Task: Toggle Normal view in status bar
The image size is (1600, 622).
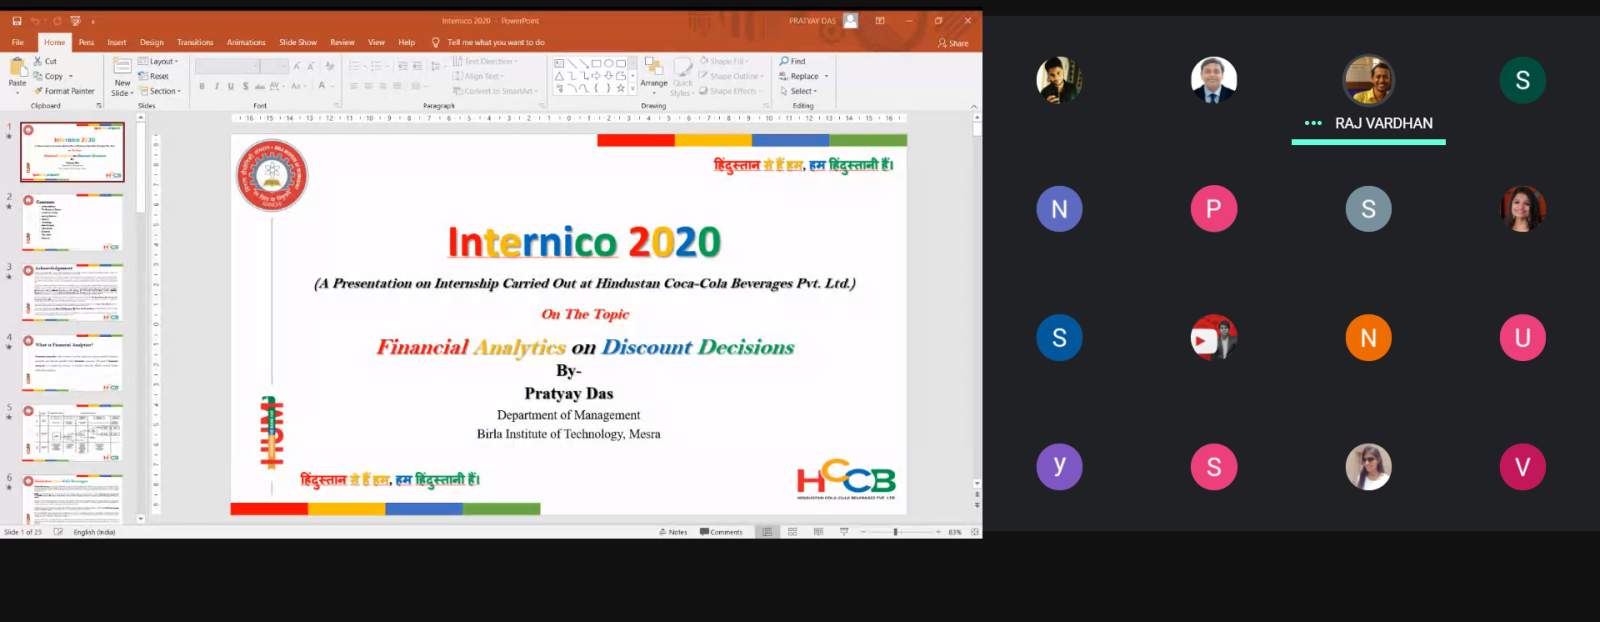Action: click(767, 532)
